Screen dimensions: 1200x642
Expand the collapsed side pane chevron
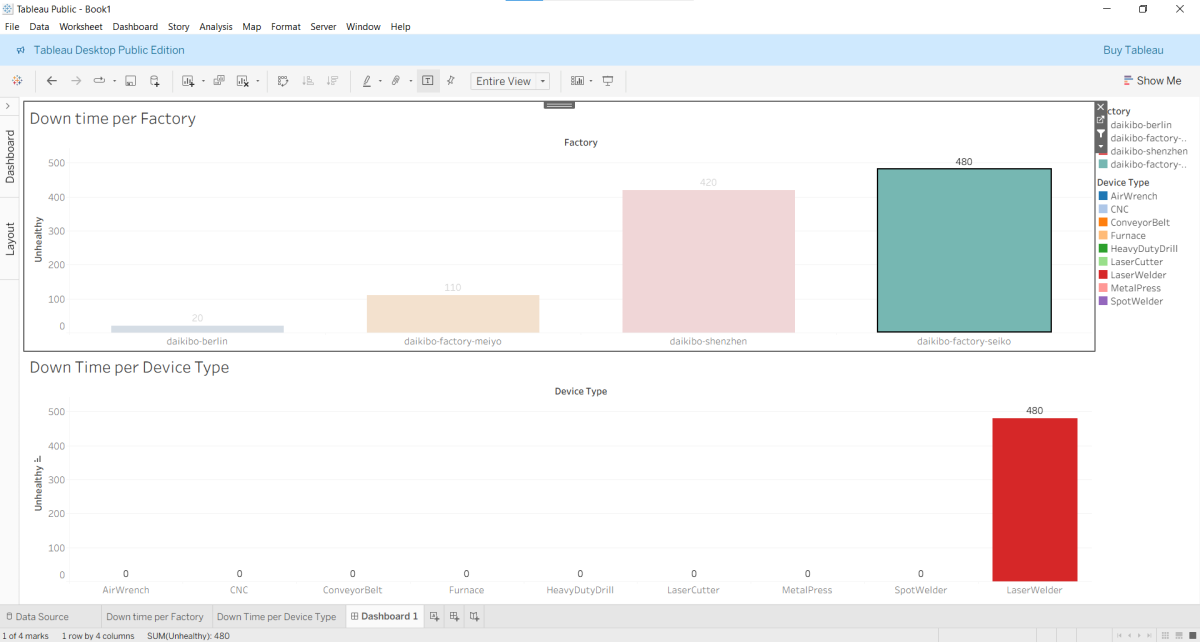(x=8, y=106)
